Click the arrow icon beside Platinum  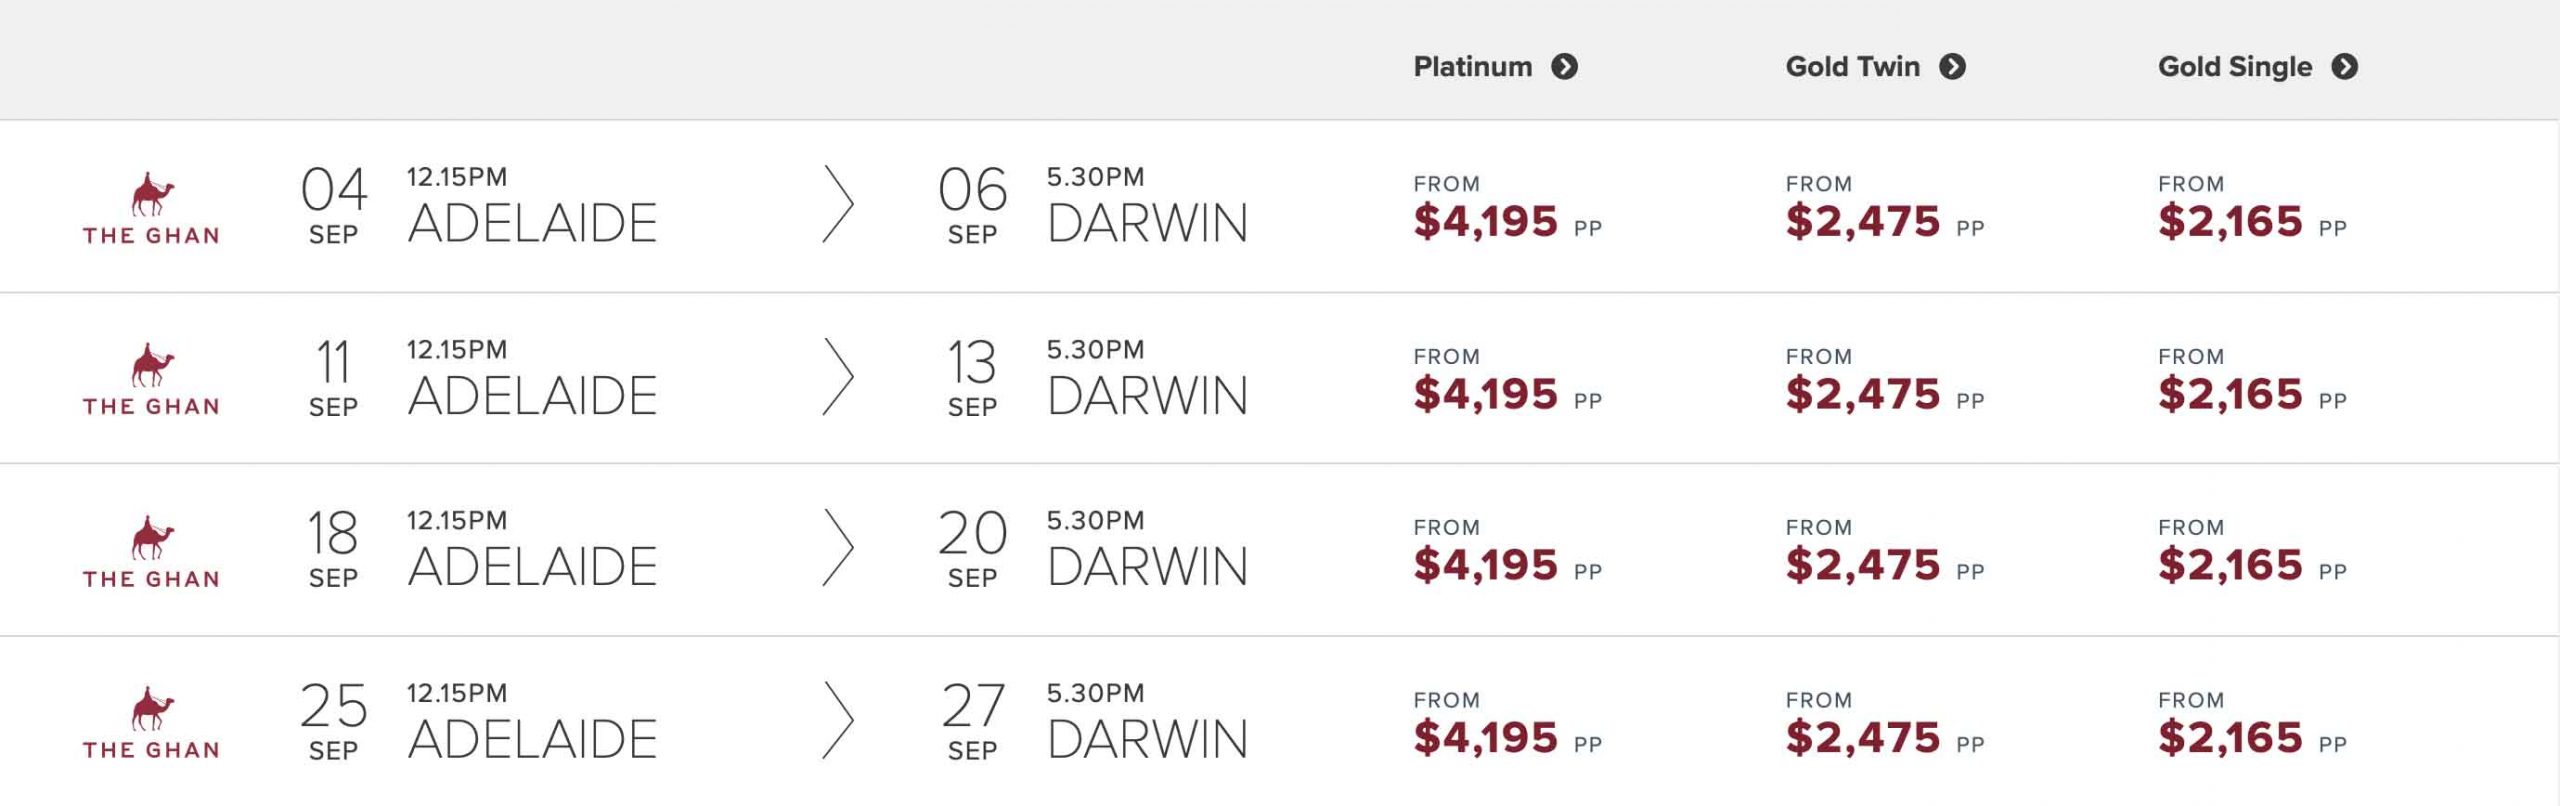(1564, 67)
